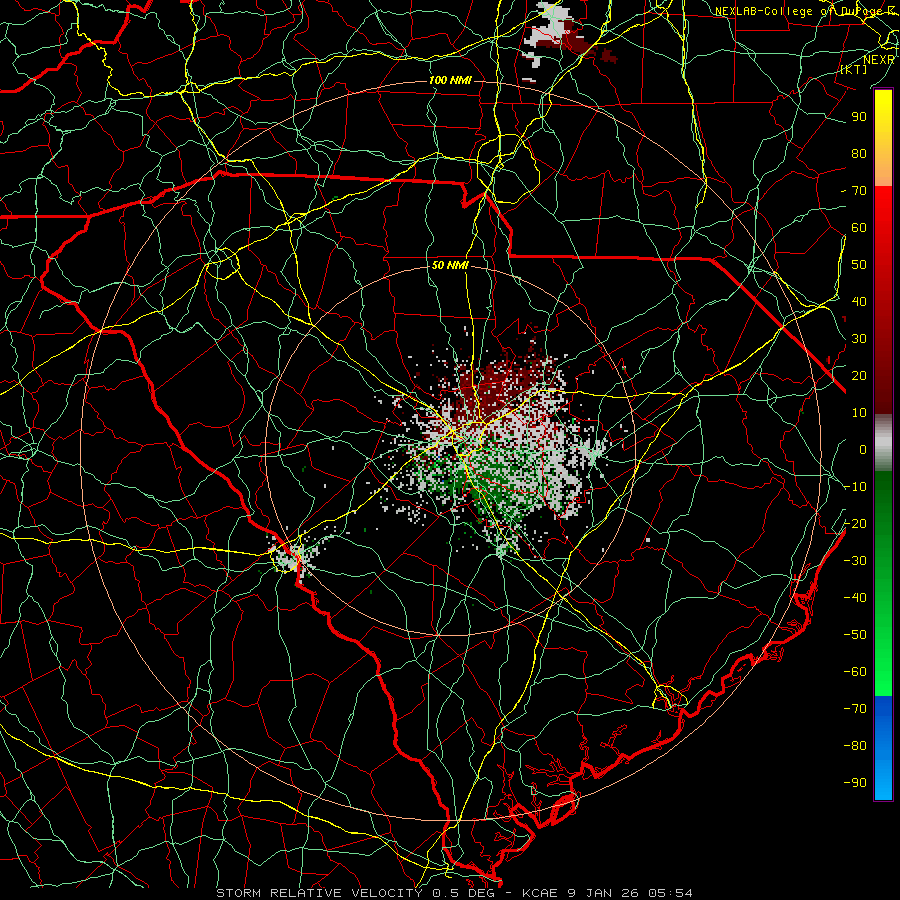Click the 80 value on the velocity scale
Image resolution: width=900 pixels, height=900 pixels.
[859, 154]
